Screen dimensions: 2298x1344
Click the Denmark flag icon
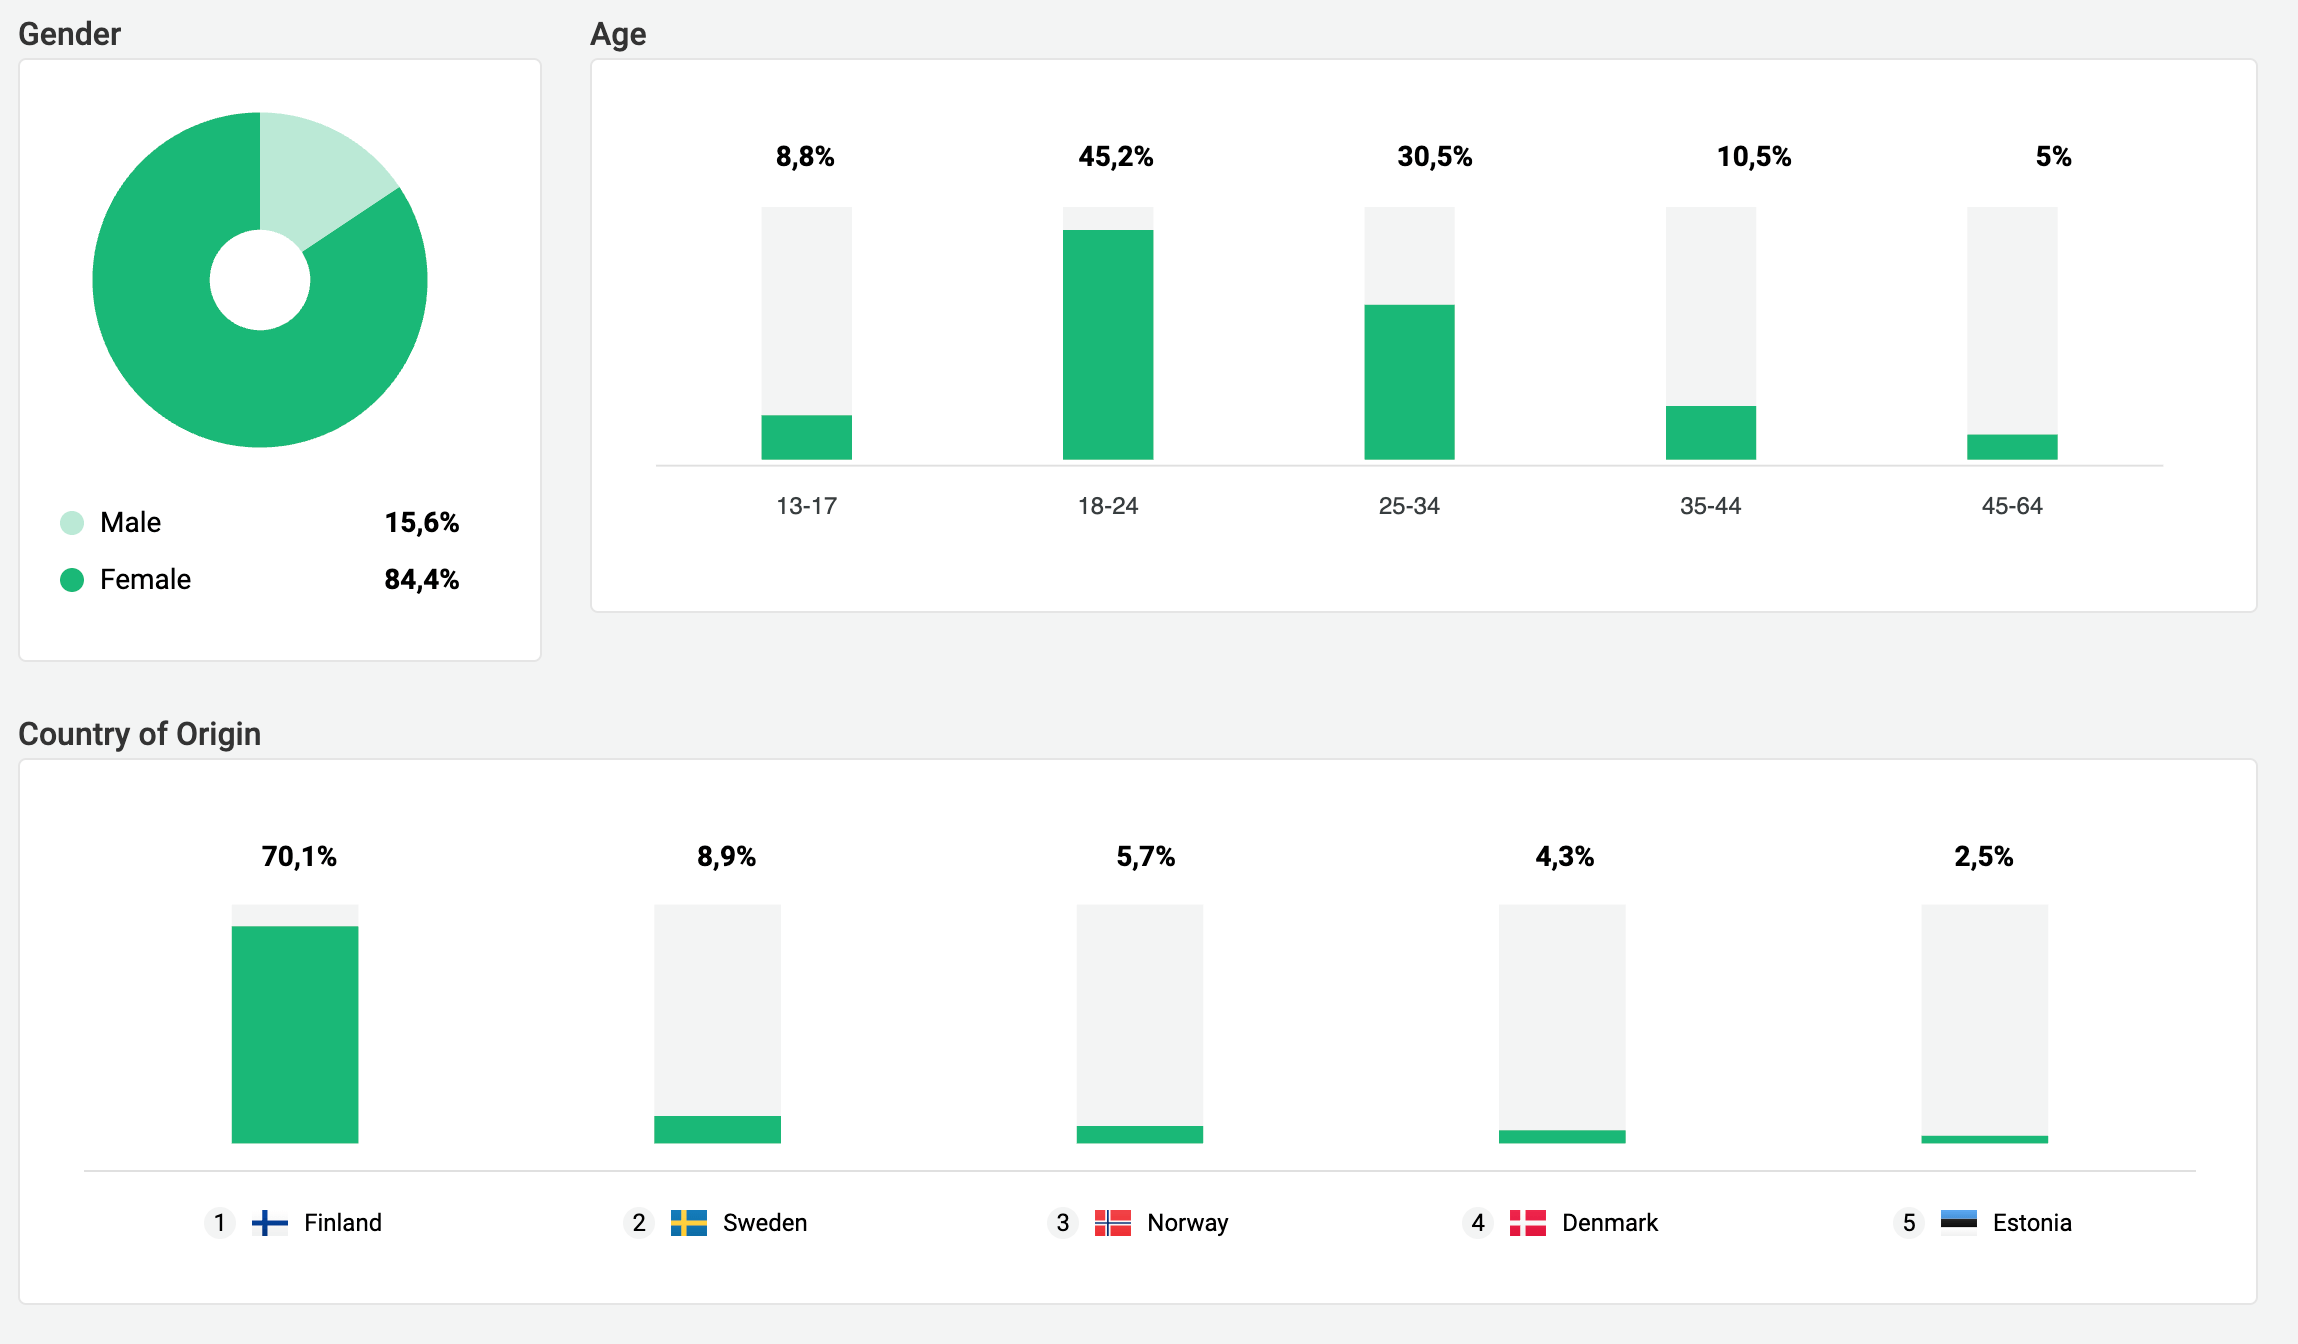tap(1527, 1223)
